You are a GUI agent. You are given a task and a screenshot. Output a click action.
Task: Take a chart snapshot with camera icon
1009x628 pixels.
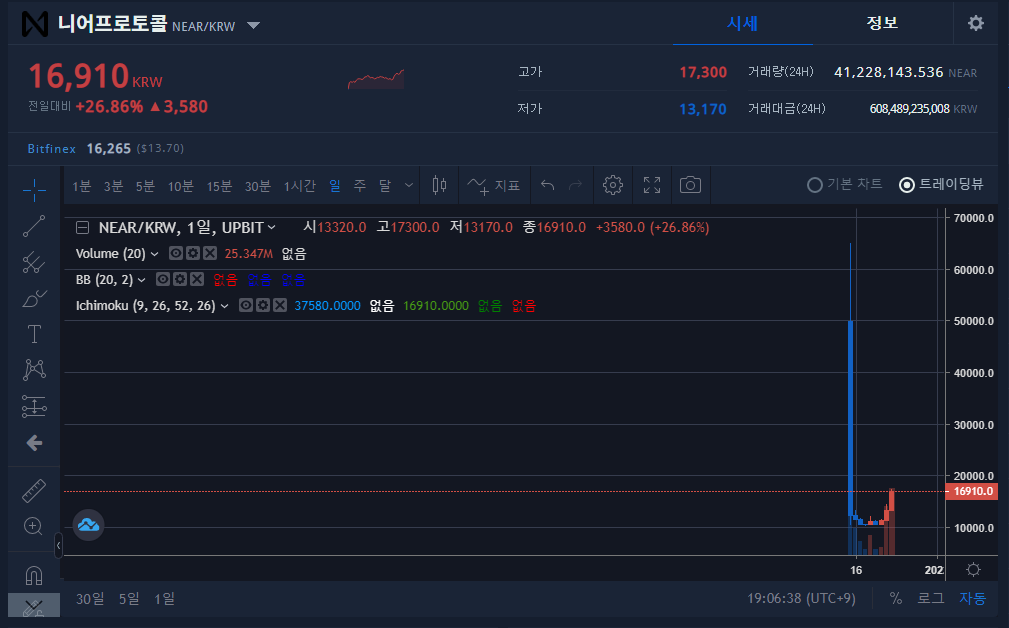point(690,185)
